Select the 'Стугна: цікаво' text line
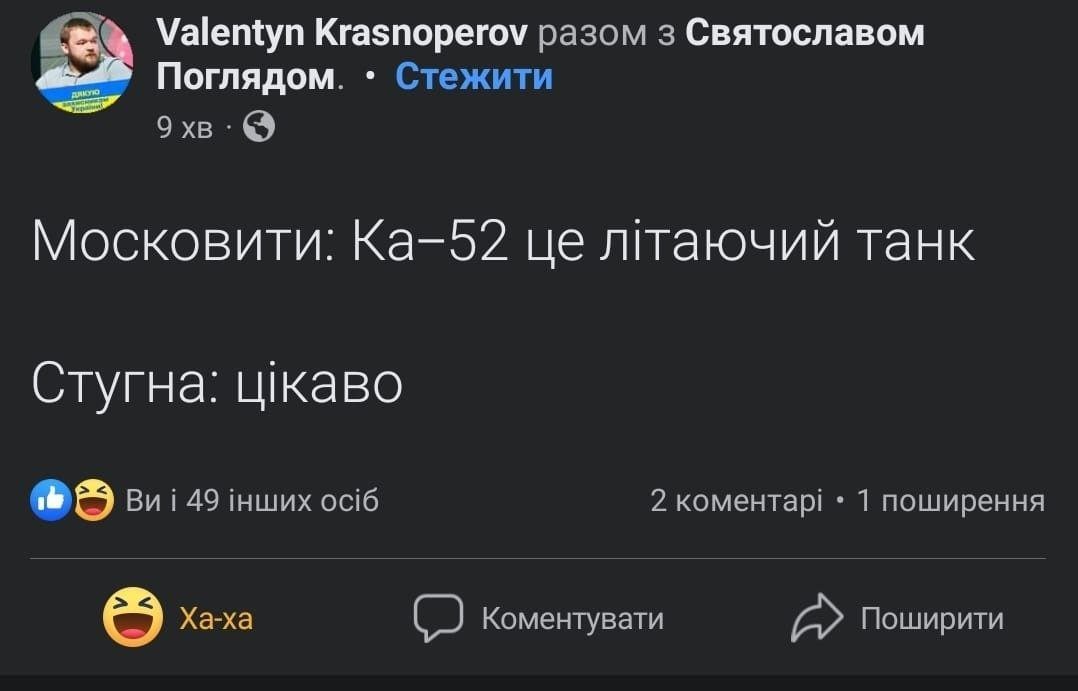1078x691 pixels. (217, 384)
